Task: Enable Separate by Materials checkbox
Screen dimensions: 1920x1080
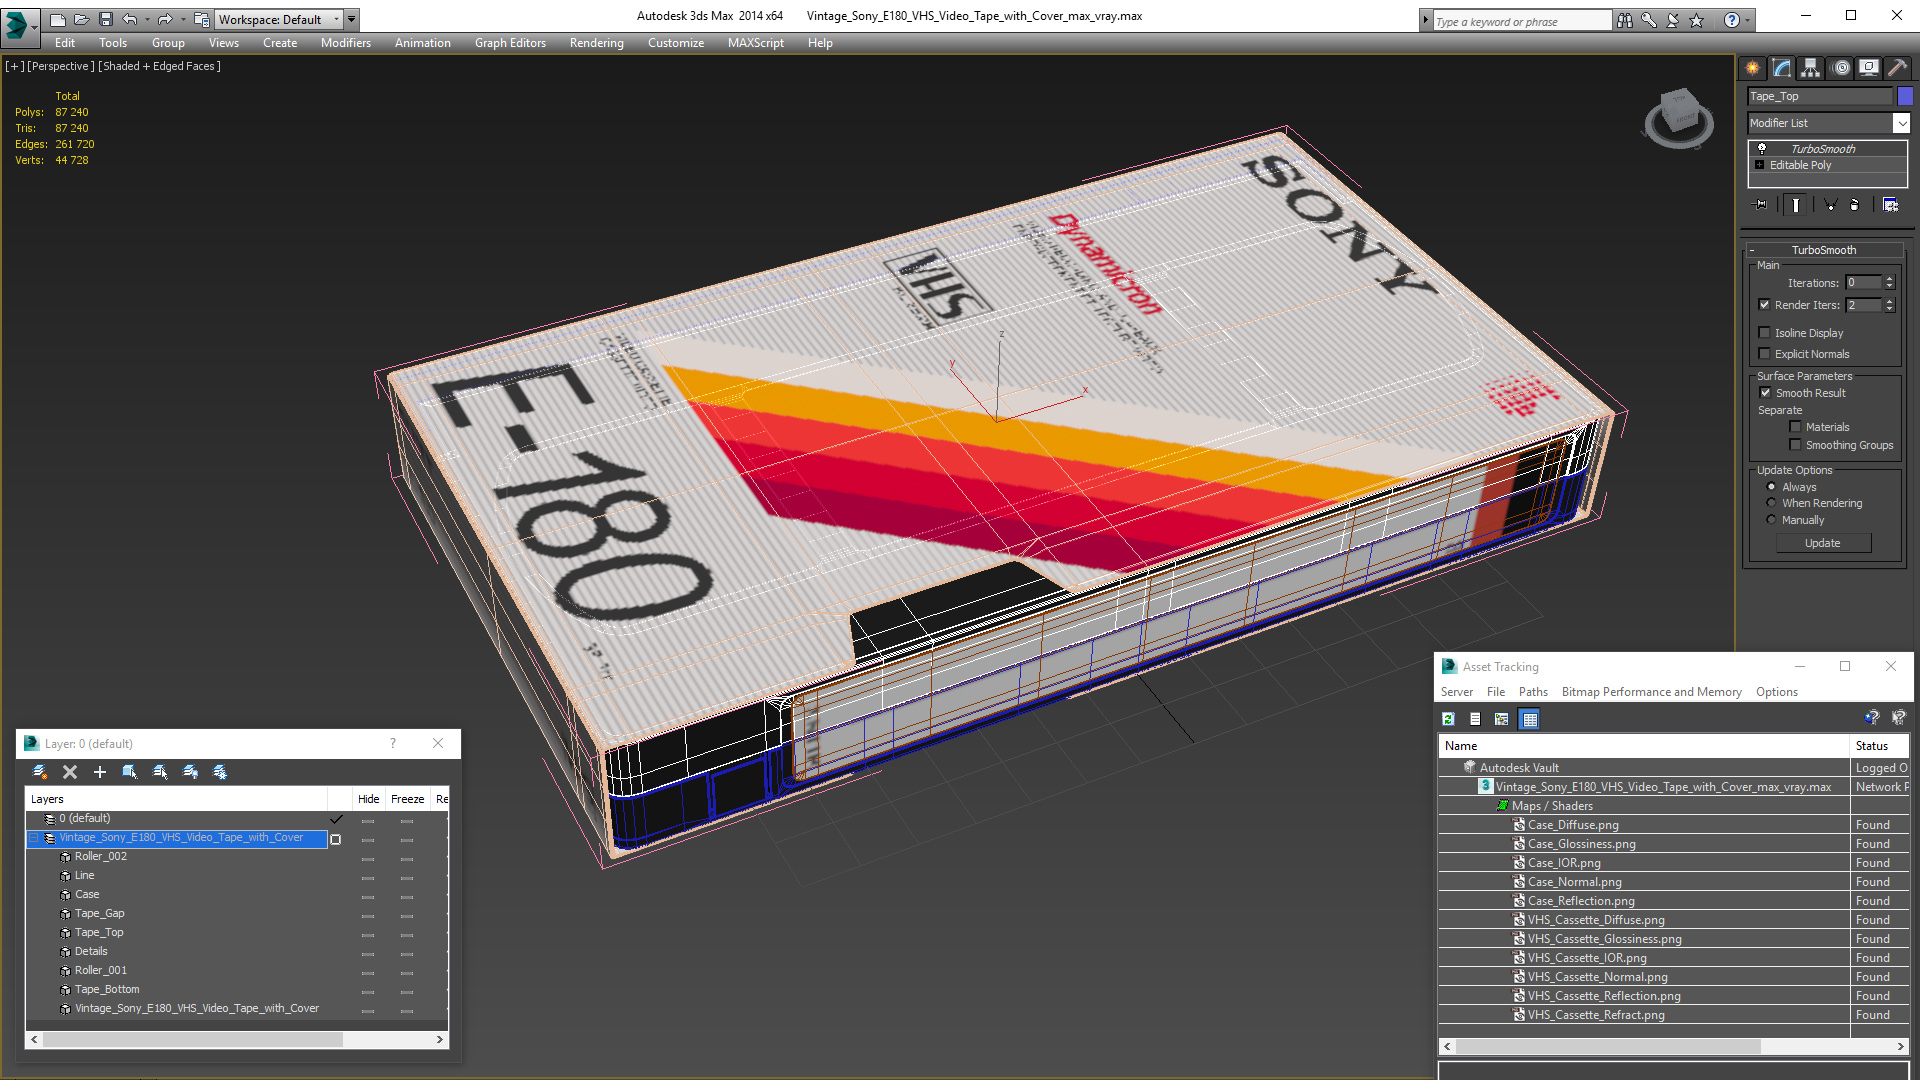Action: 1795,427
